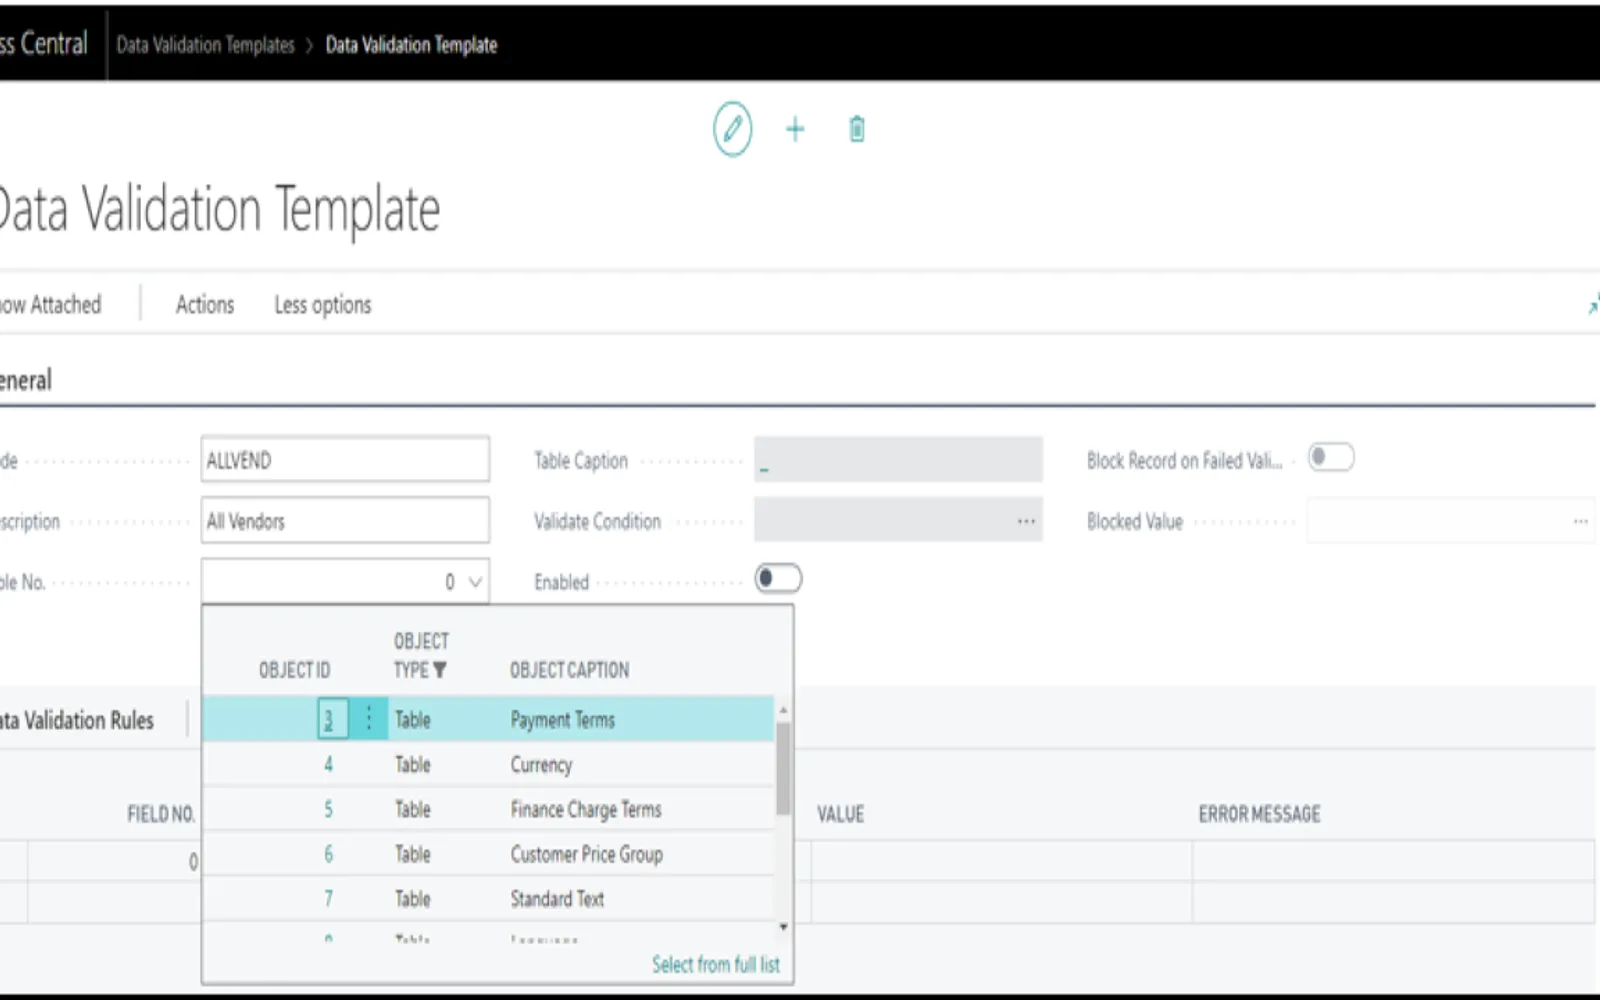1600x1000 pixels.
Task: Select Object ID 4 Currency row
Action: click(488, 765)
